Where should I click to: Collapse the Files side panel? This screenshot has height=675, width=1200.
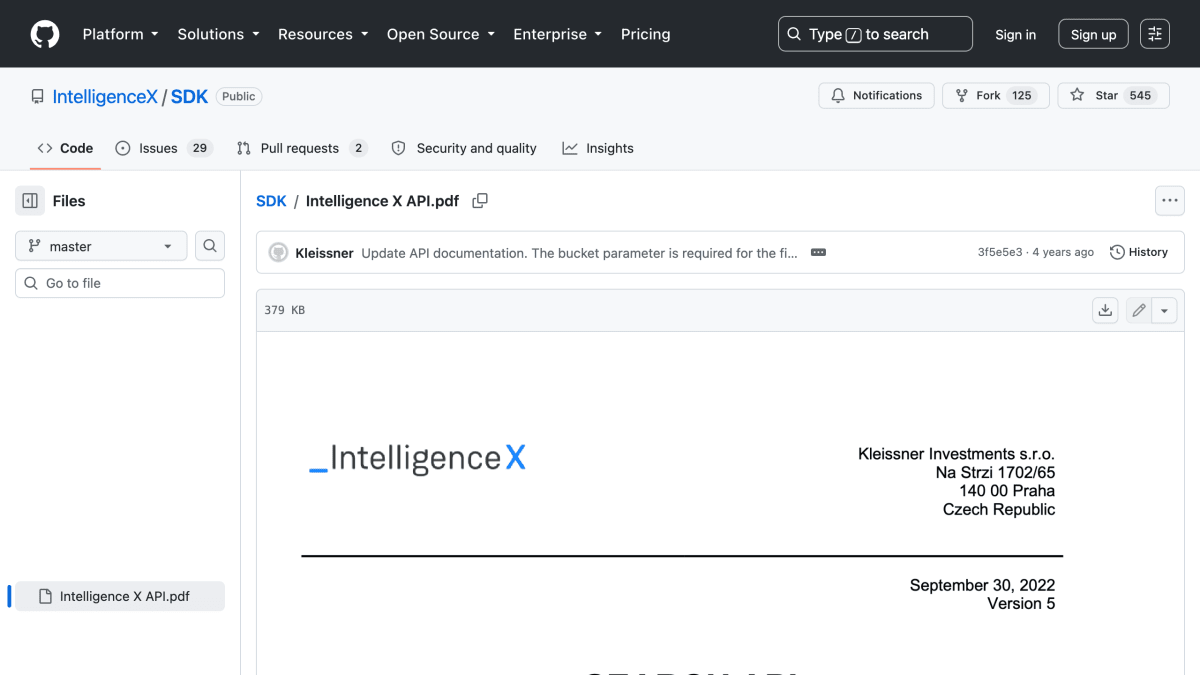click(x=30, y=201)
